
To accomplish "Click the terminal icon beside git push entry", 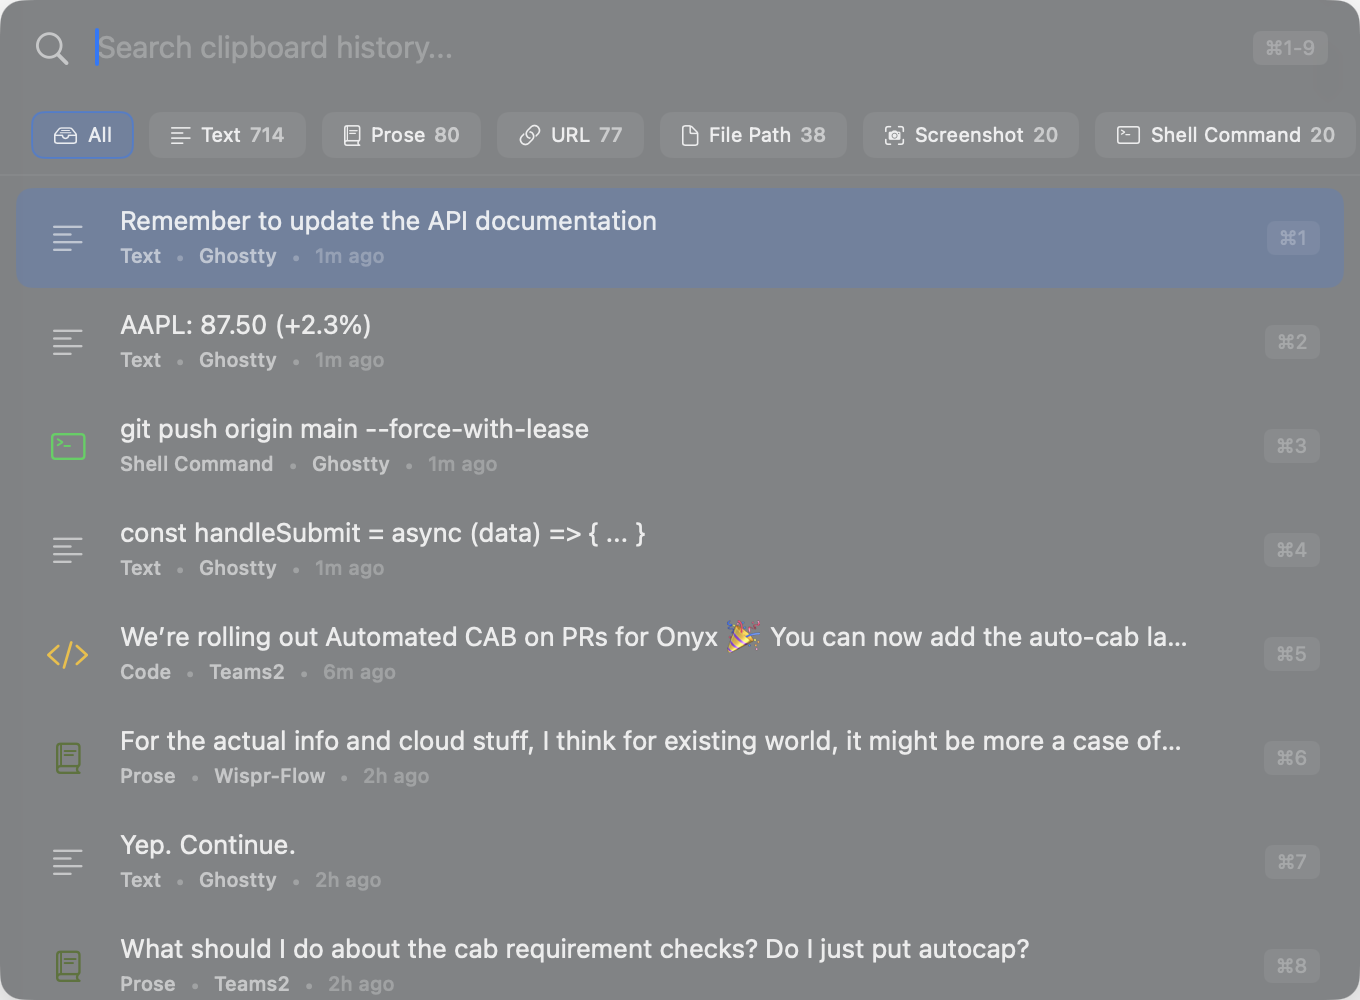I will pyautogui.click(x=67, y=446).
